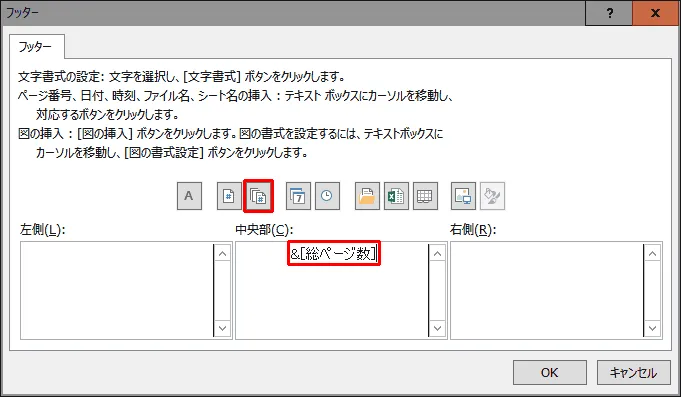681x397 pixels.
Task: Insert sheet name icon
Action: (x=425, y=196)
